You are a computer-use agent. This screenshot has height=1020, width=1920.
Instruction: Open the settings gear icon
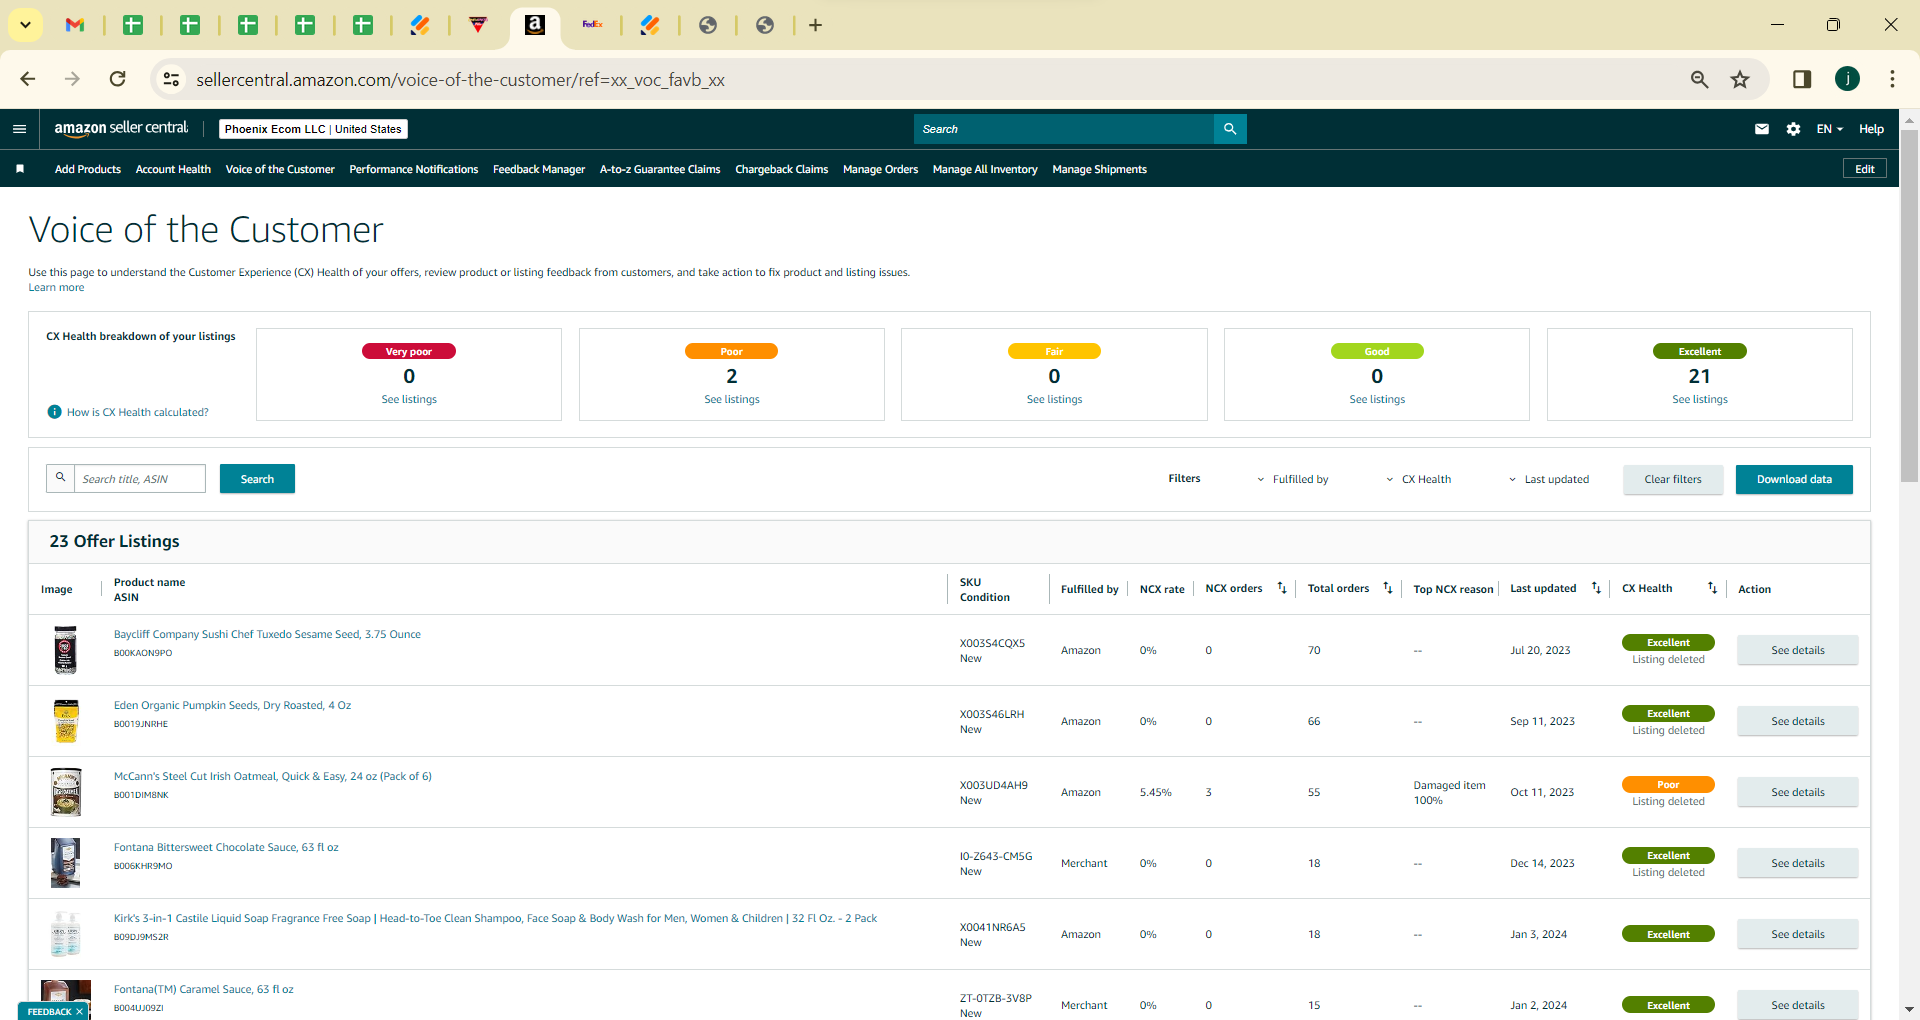1793,129
